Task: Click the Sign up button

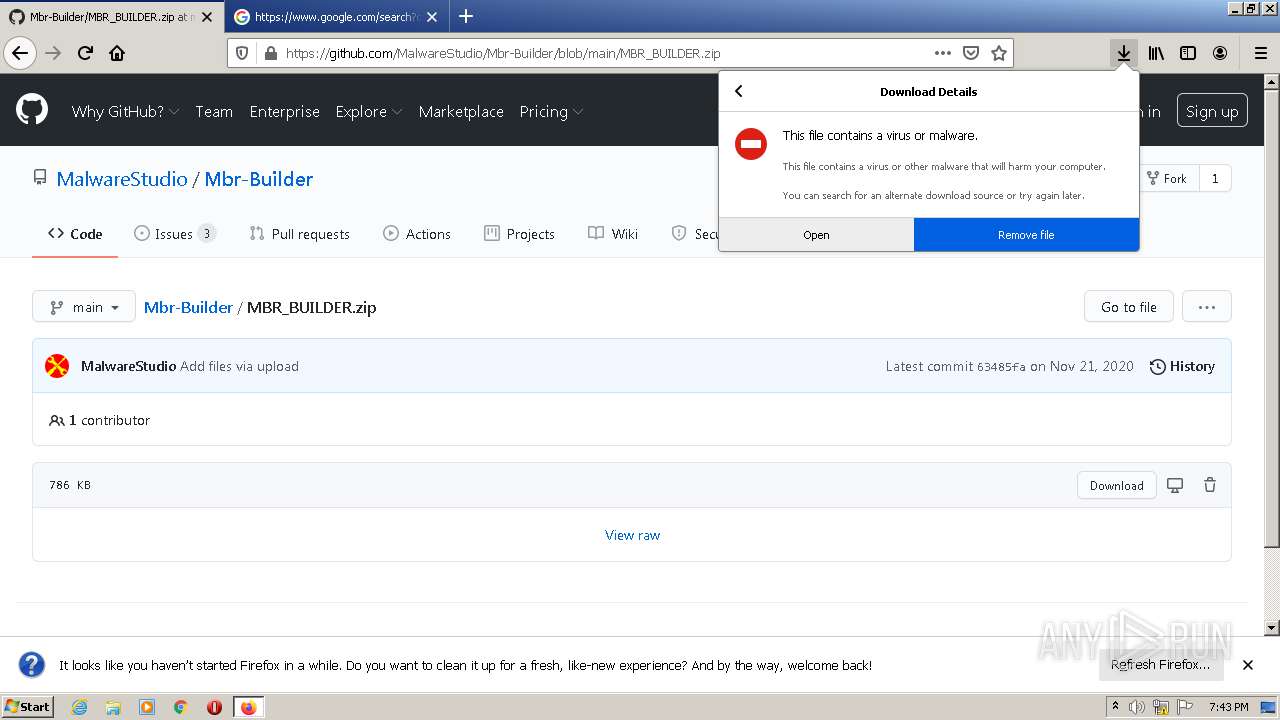Action: click(x=1212, y=111)
